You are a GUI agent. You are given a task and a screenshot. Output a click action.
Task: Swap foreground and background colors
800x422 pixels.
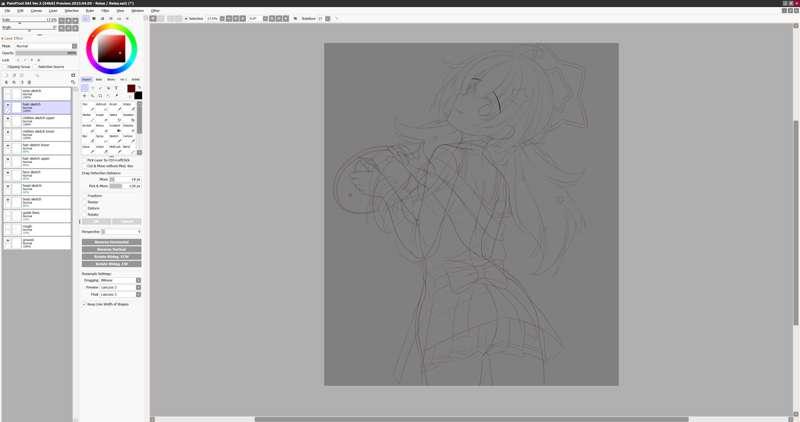coord(139,87)
